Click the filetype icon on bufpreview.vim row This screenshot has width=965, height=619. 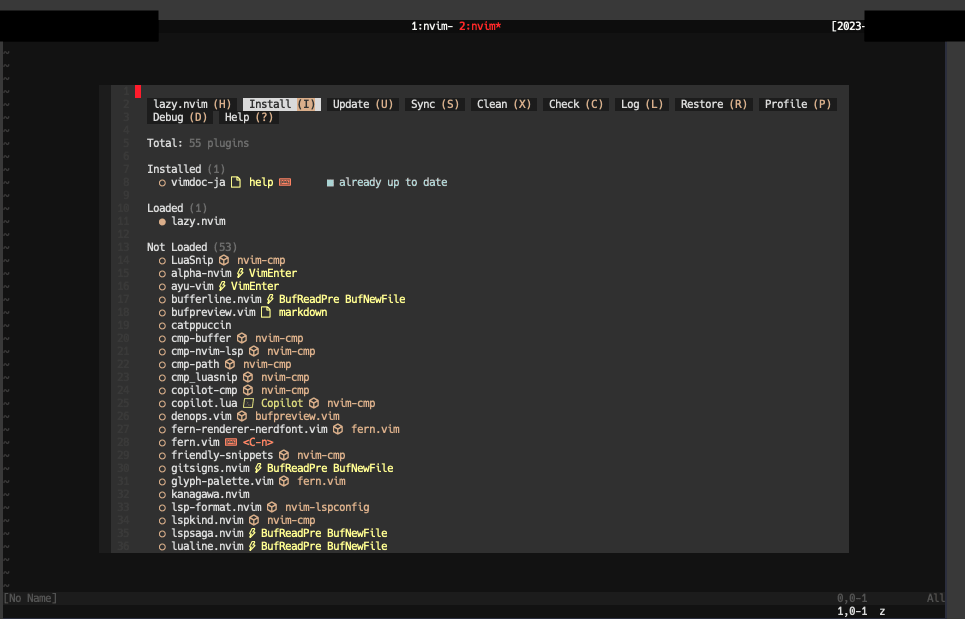pyautogui.click(x=266, y=312)
